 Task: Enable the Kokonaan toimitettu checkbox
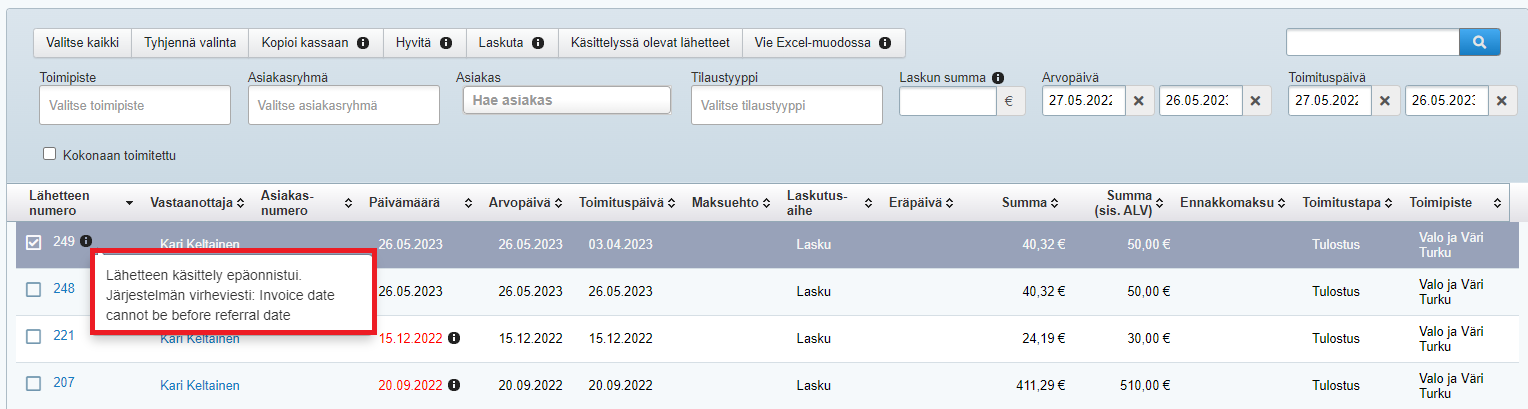(x=49, y=155)
